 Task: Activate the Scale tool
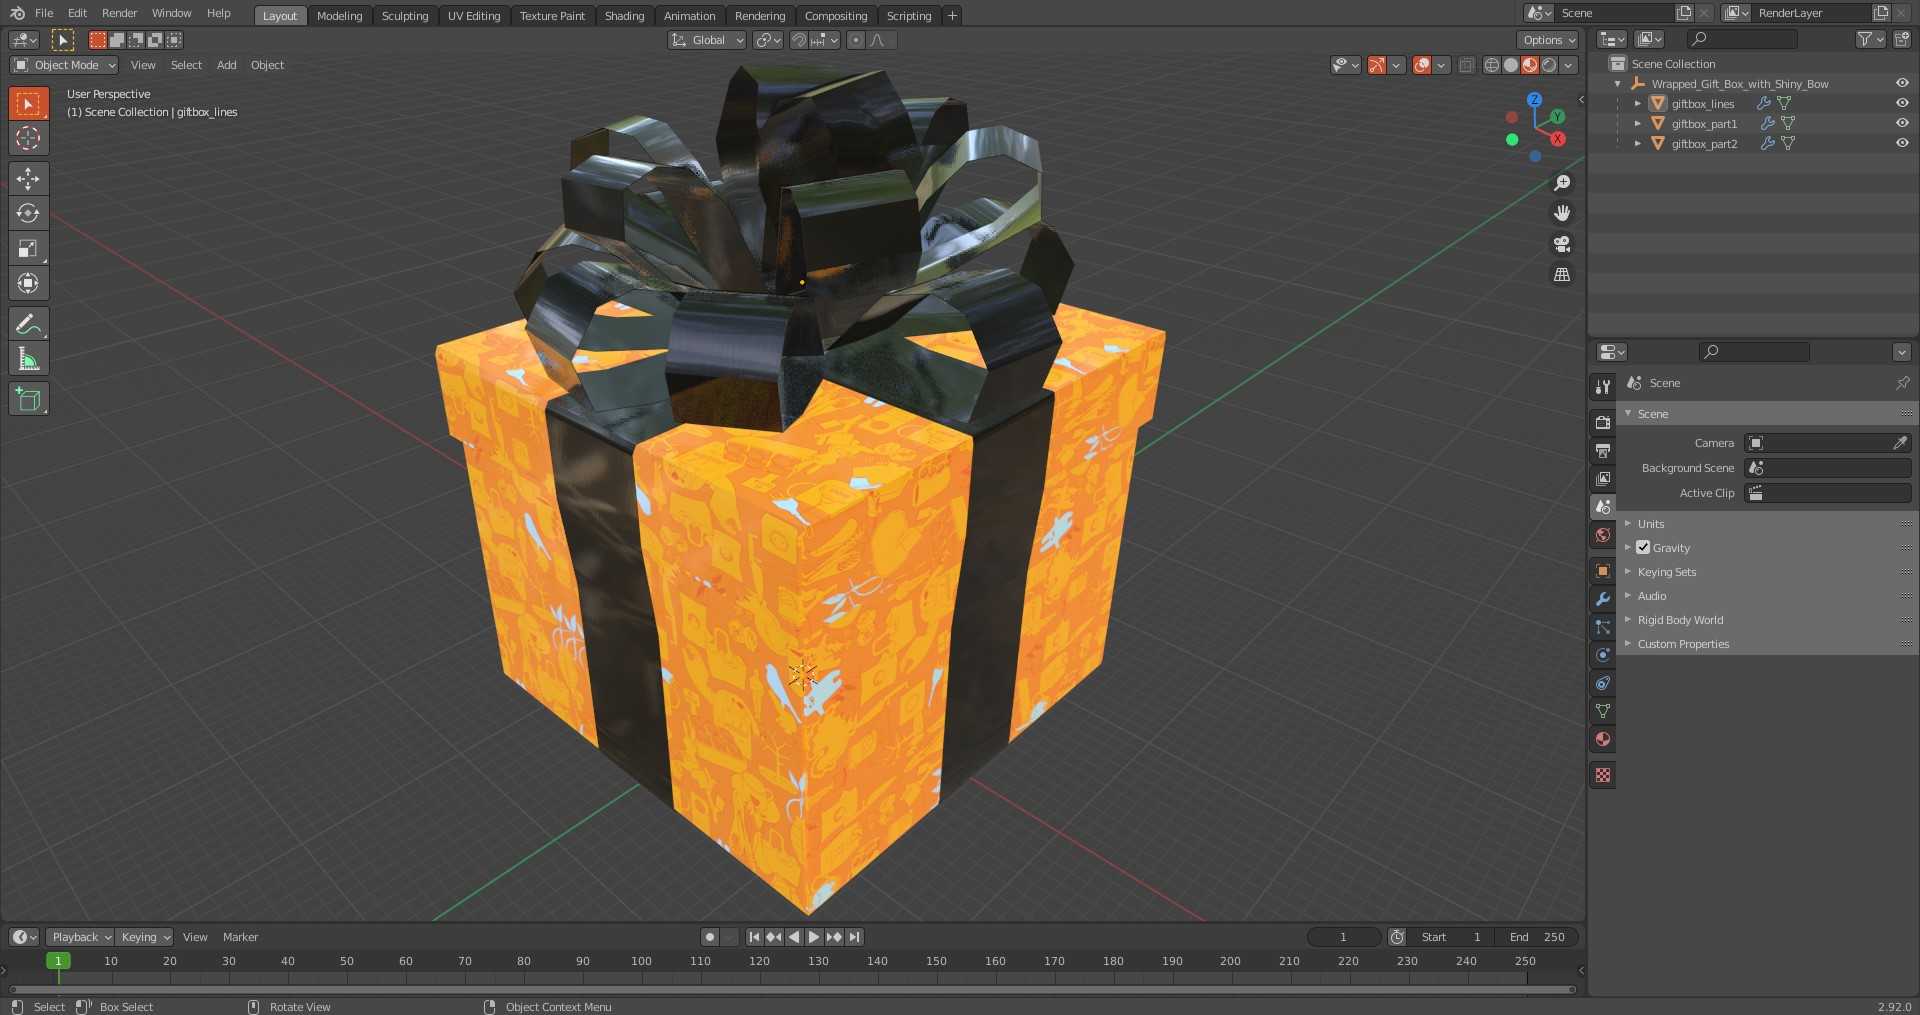point(28,248)
